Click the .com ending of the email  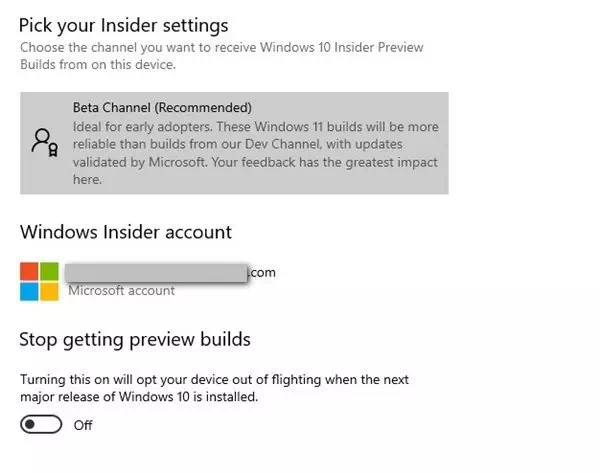tap(262, 272)
